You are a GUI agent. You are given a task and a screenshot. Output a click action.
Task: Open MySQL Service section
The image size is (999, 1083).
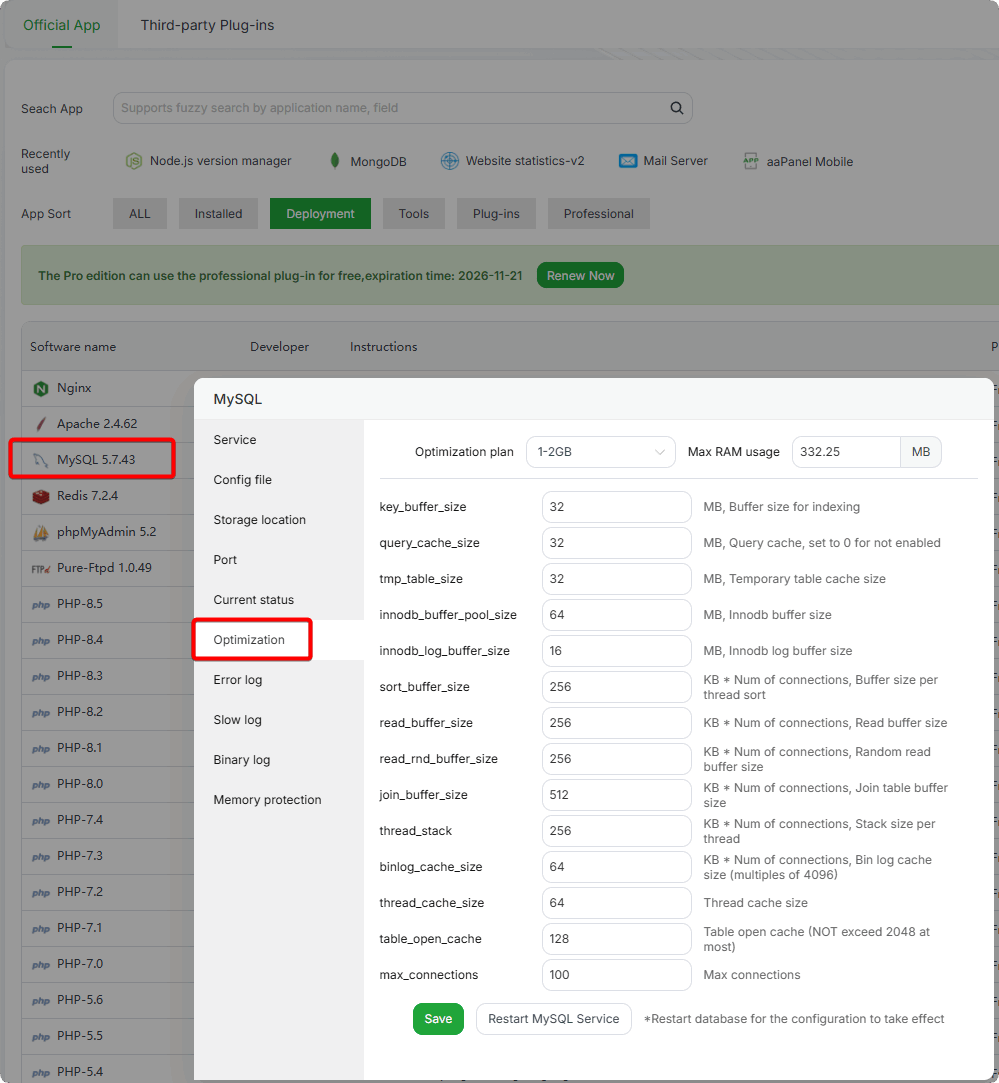click(278, 440)
